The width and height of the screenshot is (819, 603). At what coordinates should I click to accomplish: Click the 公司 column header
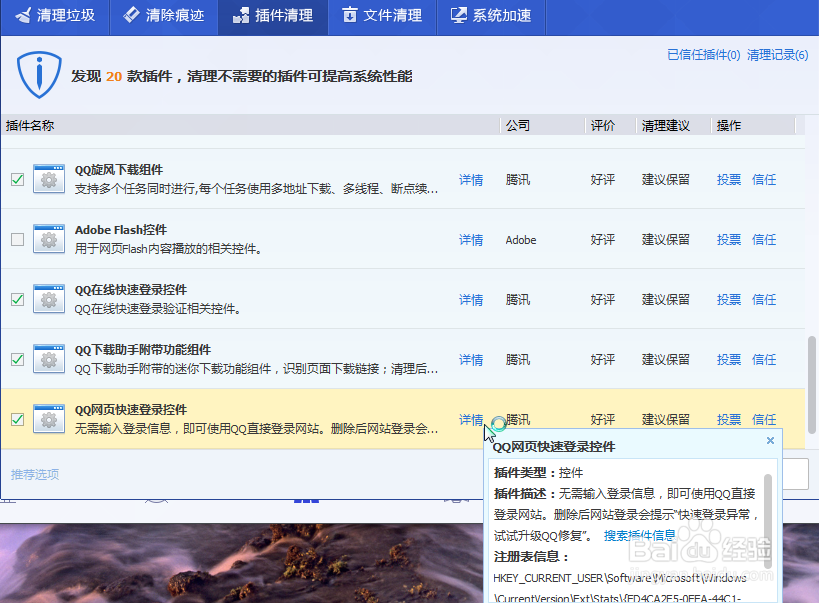pos(542,125)
